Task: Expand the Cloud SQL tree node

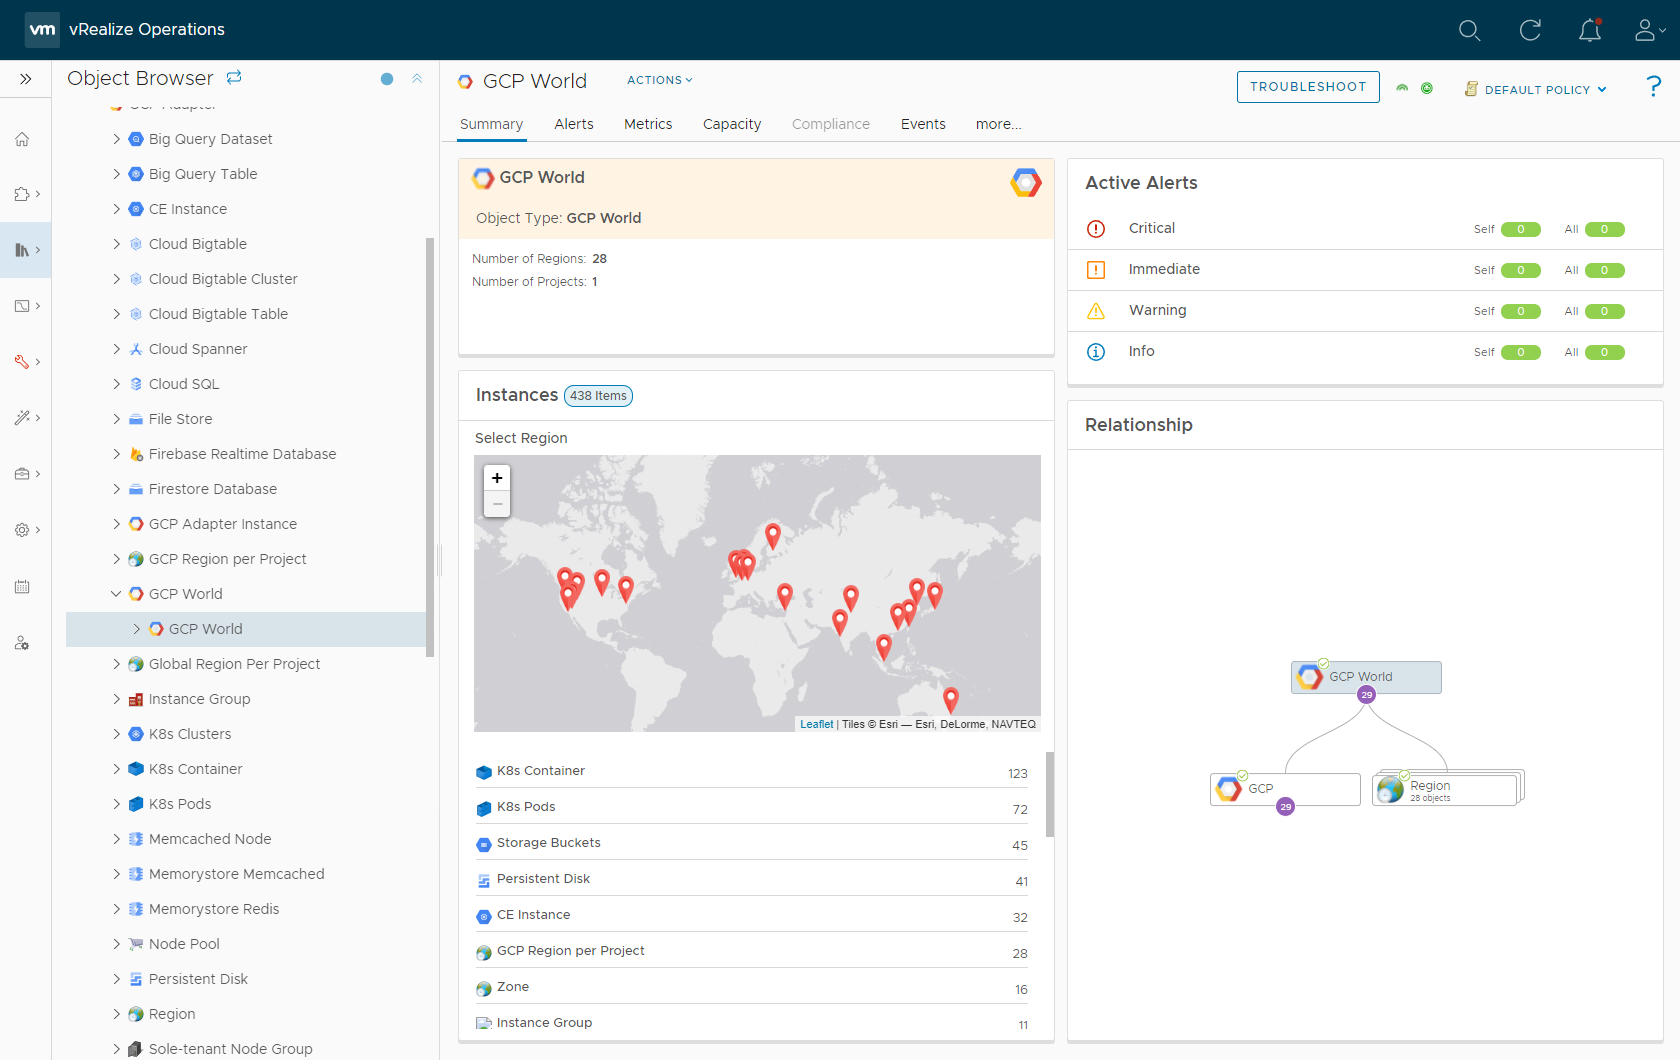Action: tap(117, 384)
